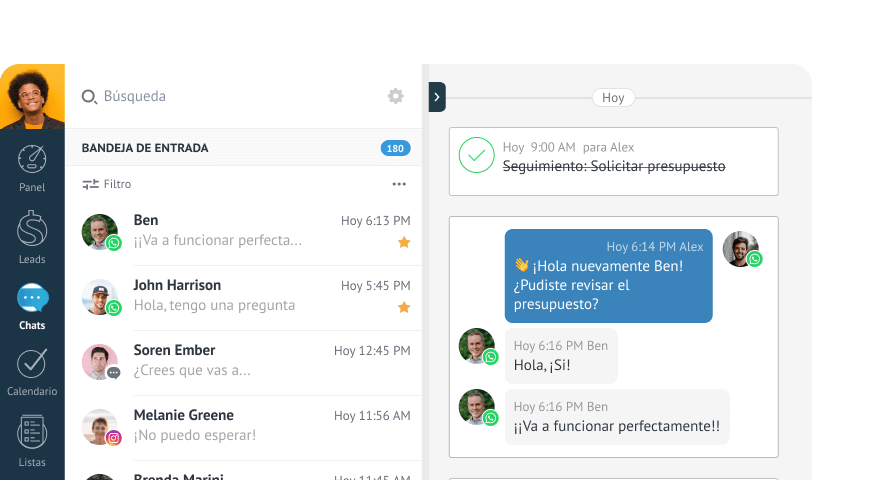The height and width of the screenshot is (480, 875).
Task: Click the Búsqueda search field
Action: pyautogui.click(x=232, y=97)
